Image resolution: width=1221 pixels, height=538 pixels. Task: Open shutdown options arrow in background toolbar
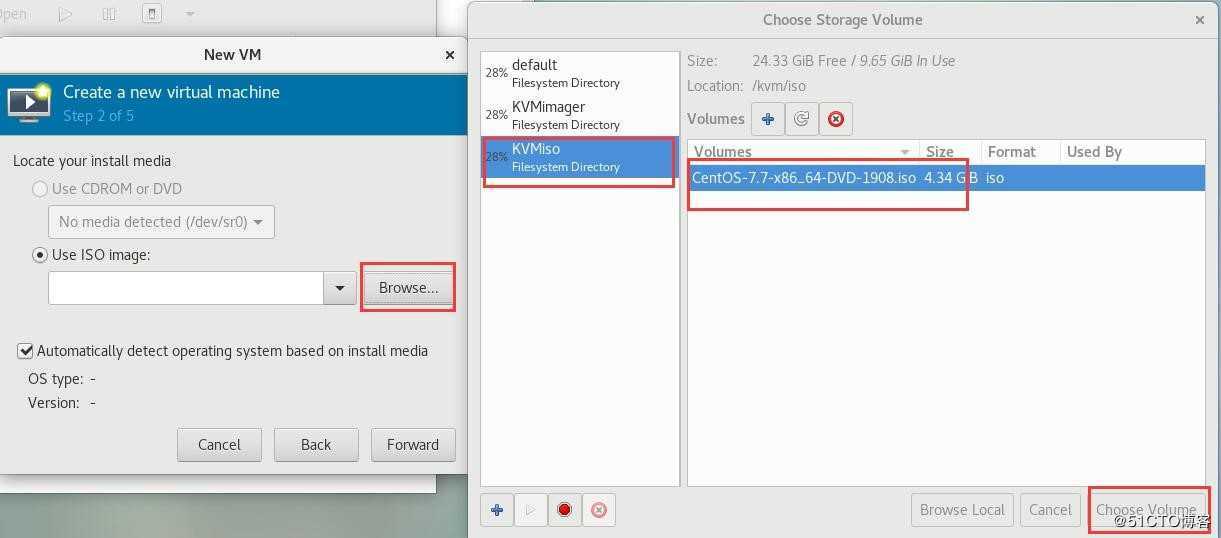pyautogui.click(x=190, y=14)
